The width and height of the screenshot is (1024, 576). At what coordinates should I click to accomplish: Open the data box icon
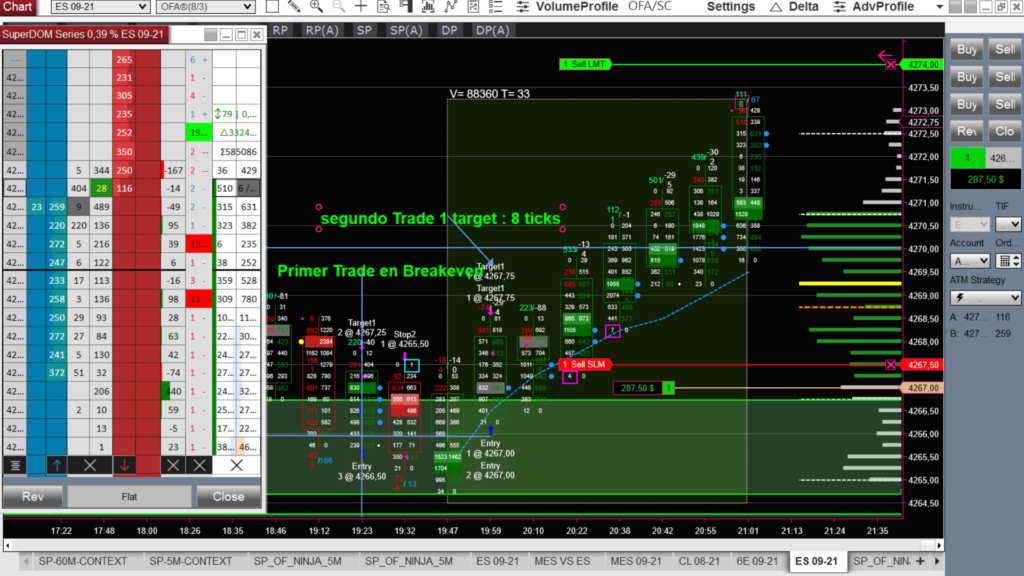pyautogui.click(x=384, y=7)
